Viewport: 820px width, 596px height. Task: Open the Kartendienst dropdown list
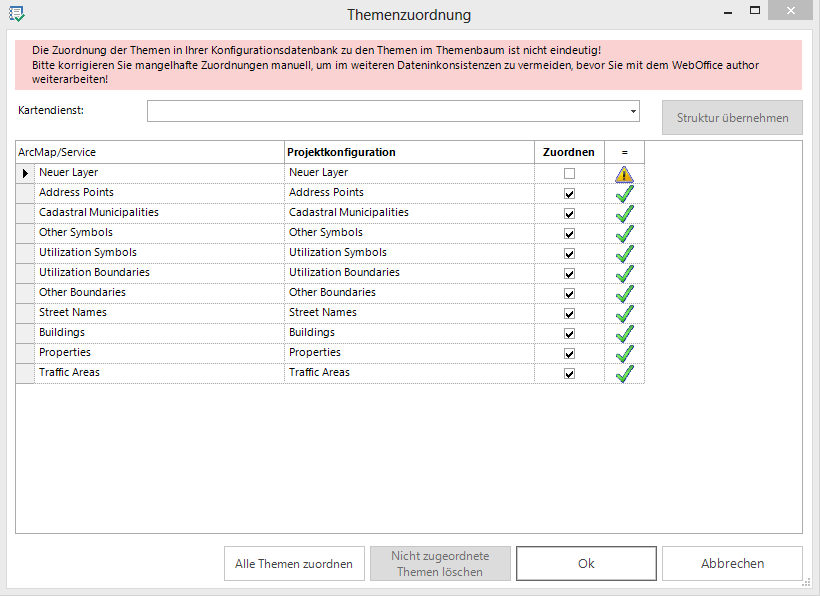click(633, 111)
